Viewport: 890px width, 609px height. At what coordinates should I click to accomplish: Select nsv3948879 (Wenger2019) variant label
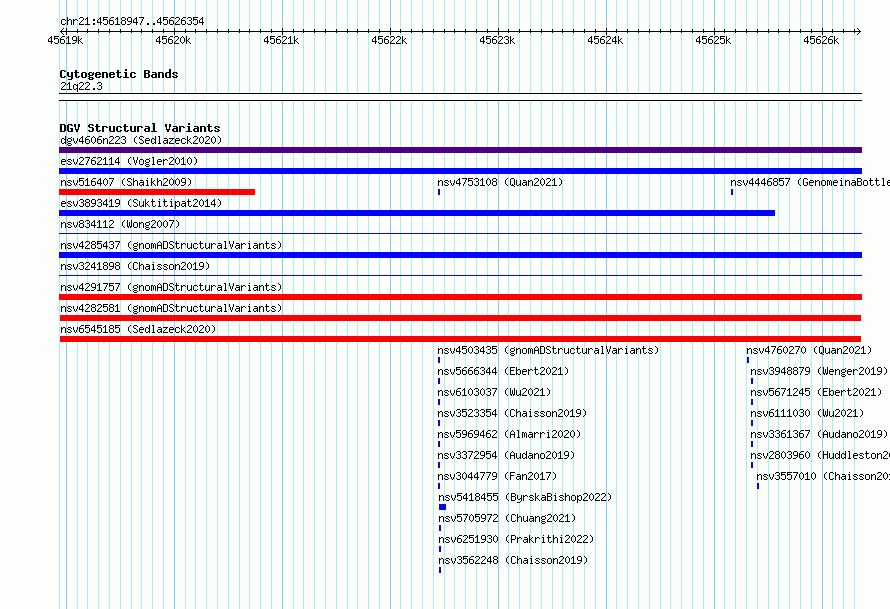pyautogui.click(x=818, y=371)
